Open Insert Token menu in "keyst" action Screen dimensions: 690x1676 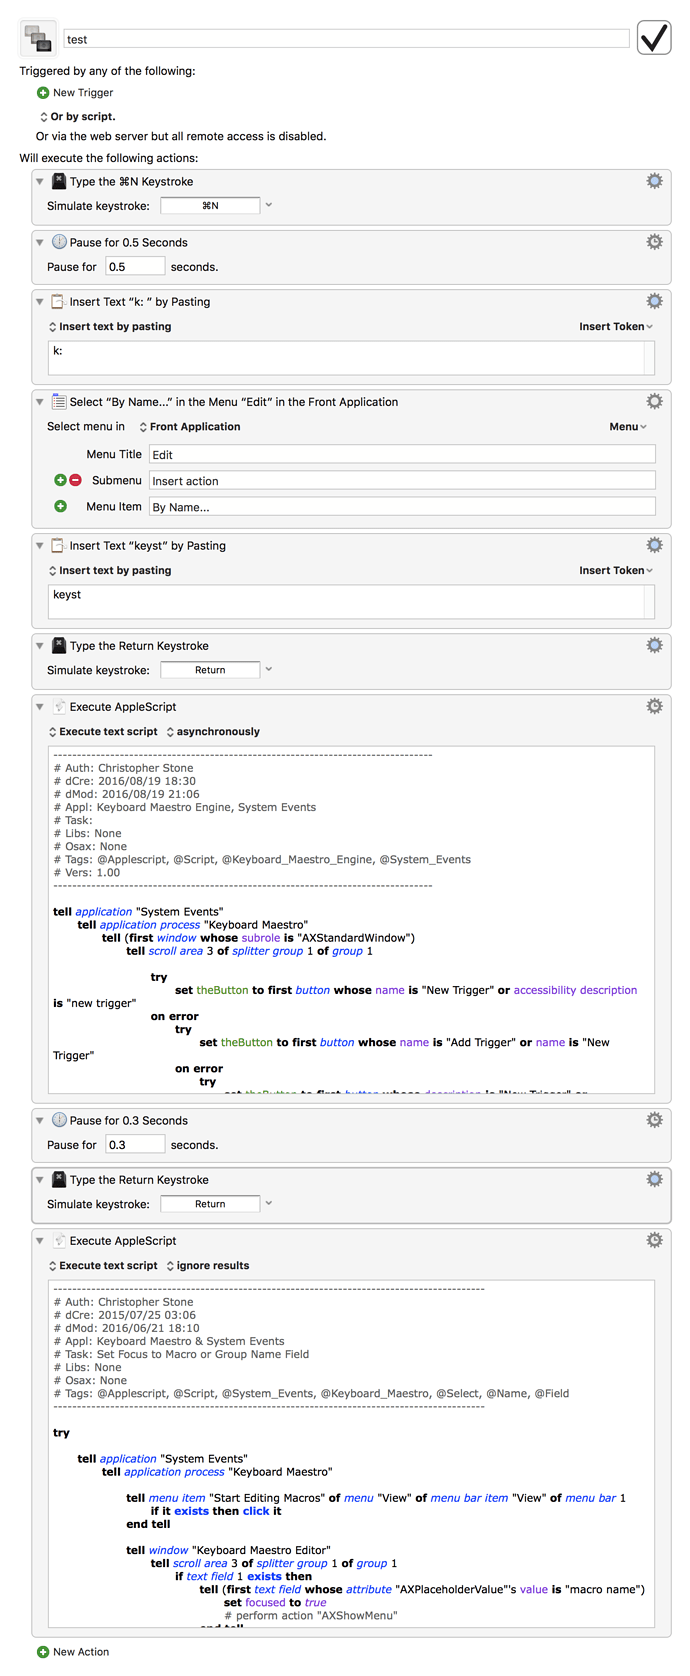pos(616,571)
